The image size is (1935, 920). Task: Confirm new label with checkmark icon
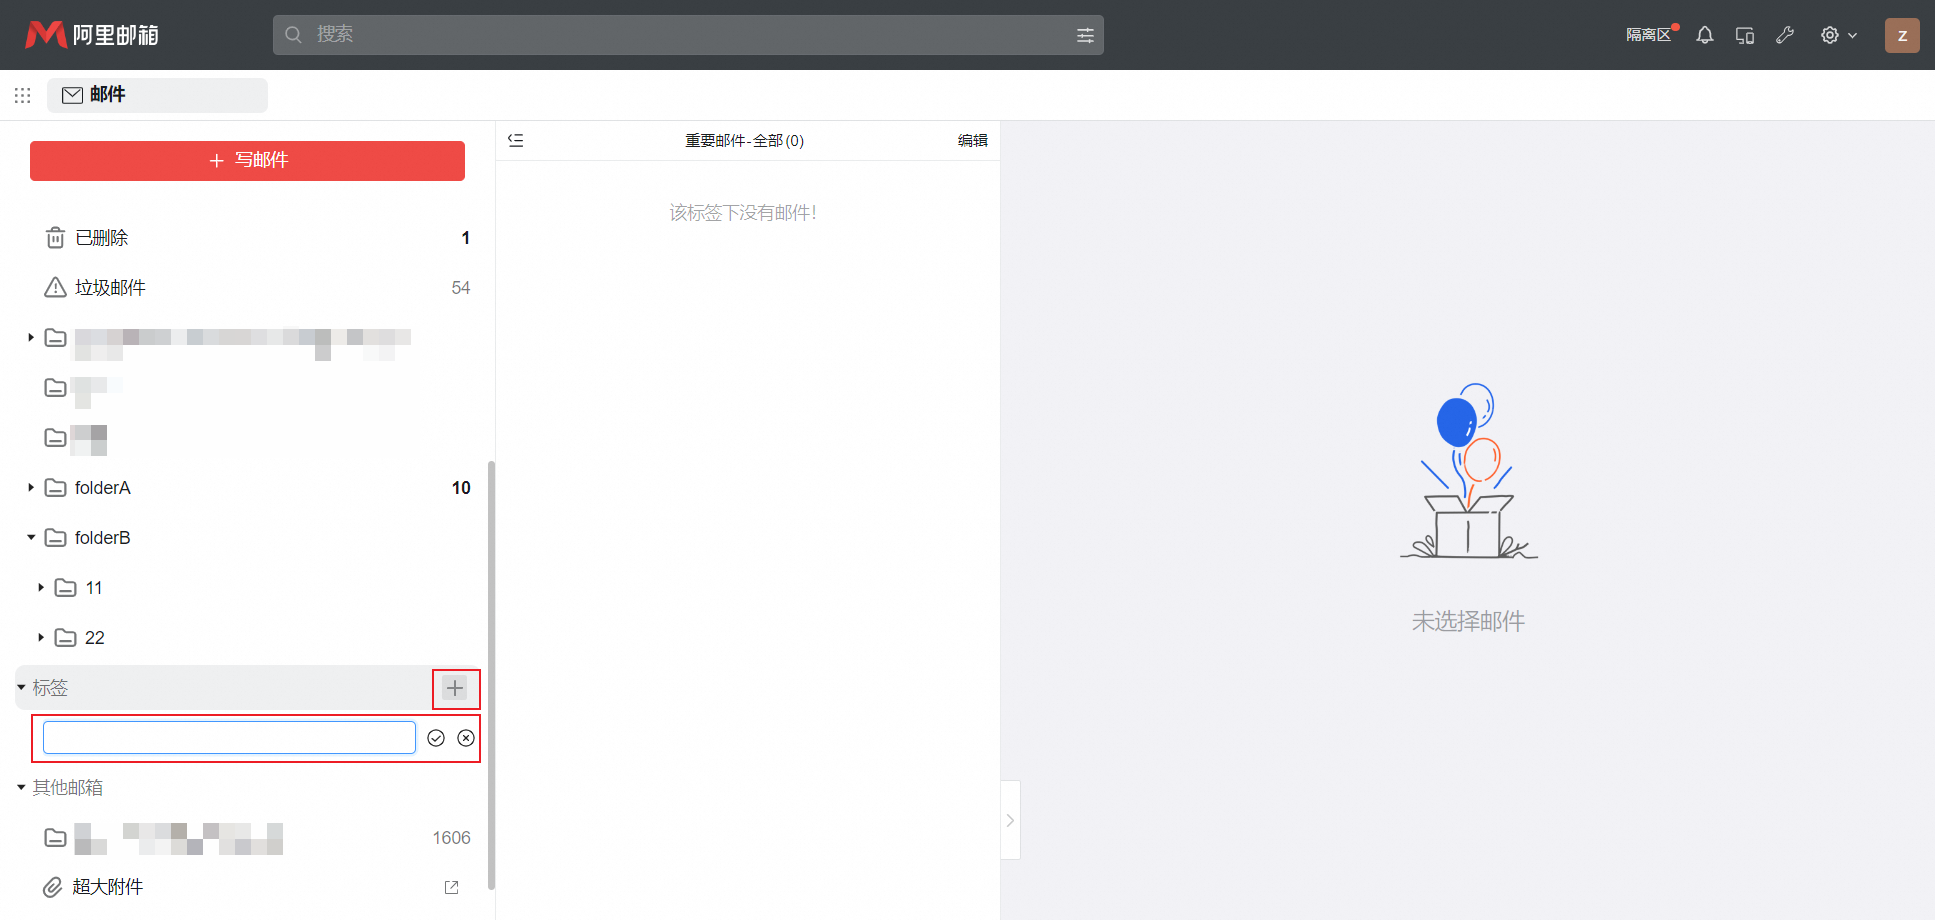point(436,738)
